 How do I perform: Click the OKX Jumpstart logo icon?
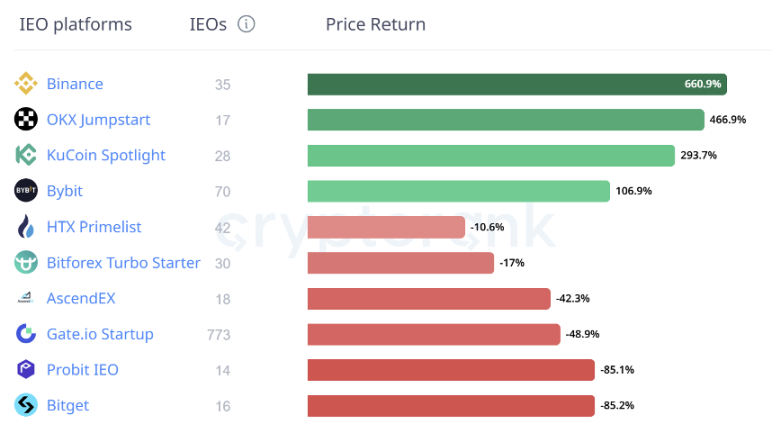tap(26, 120)
